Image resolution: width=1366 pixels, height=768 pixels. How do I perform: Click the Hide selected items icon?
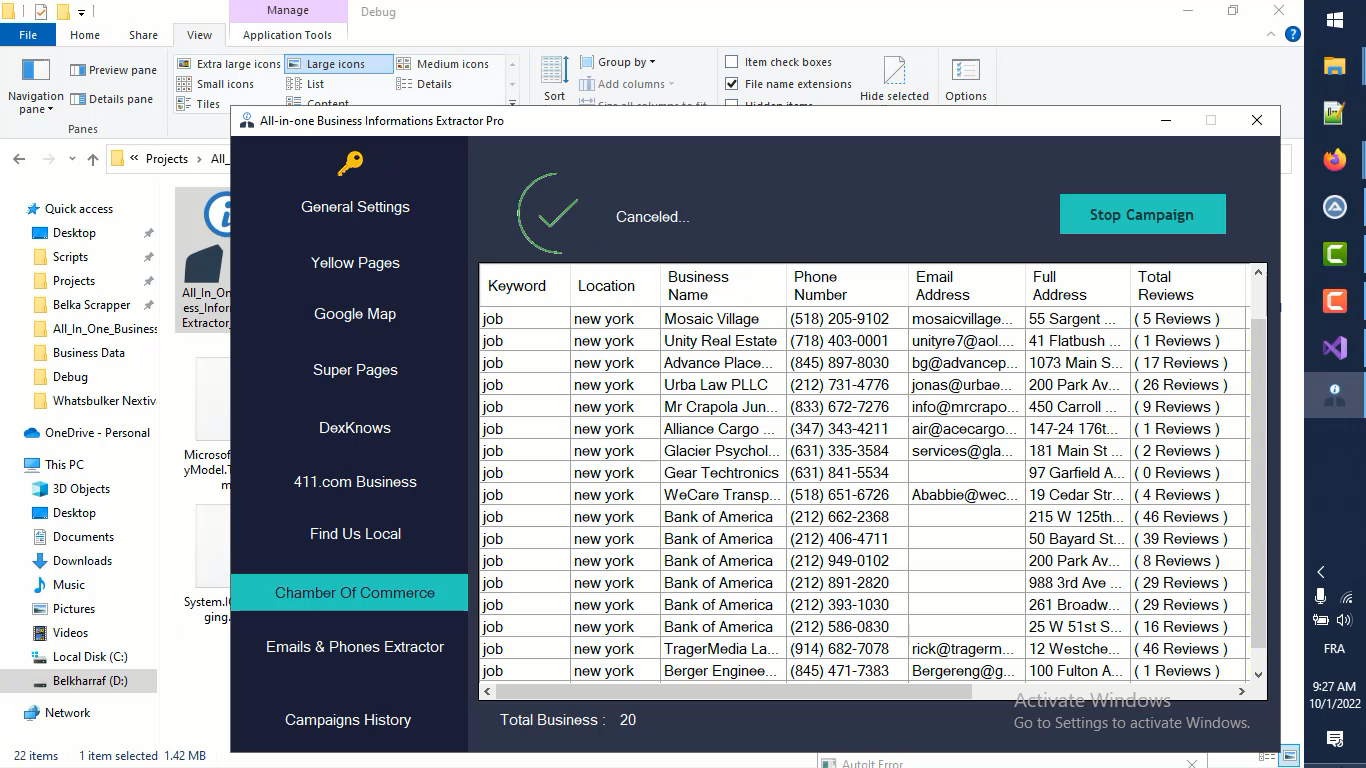894,70
